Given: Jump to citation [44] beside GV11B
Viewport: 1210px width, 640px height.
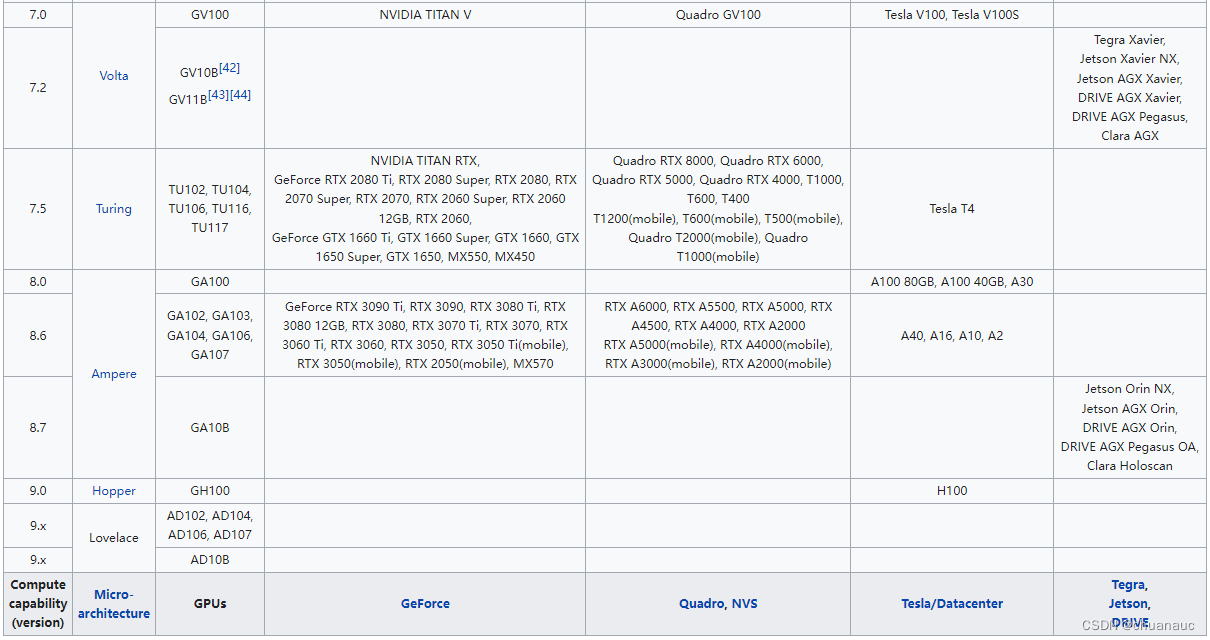Looking at the screenshot, I should pyautogui.click(x=240, y=95).
